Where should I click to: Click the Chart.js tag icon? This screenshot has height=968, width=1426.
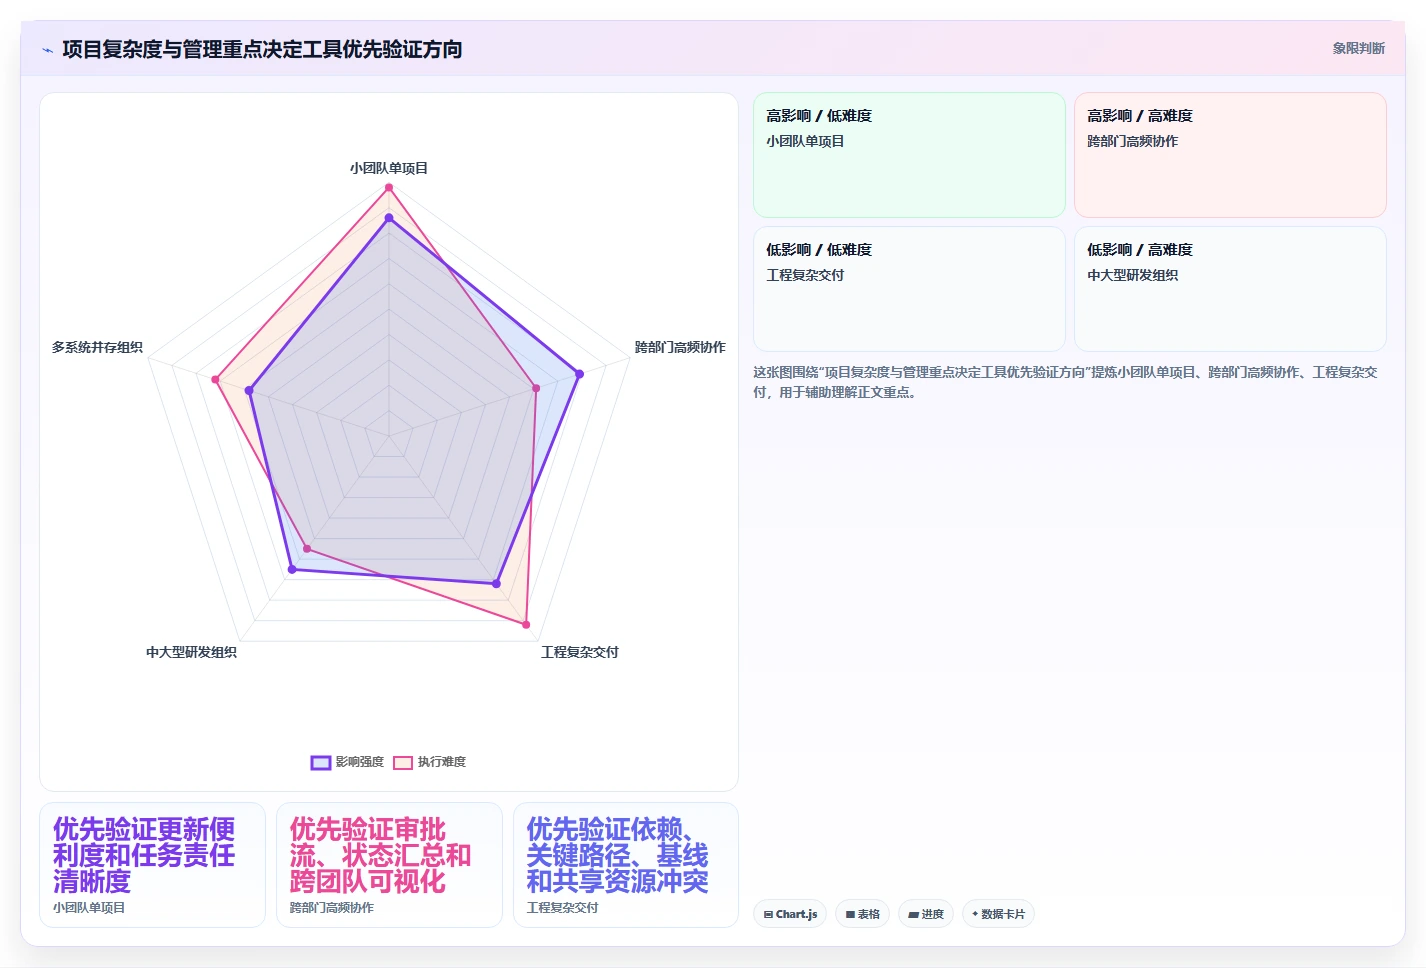click(768, 914)
